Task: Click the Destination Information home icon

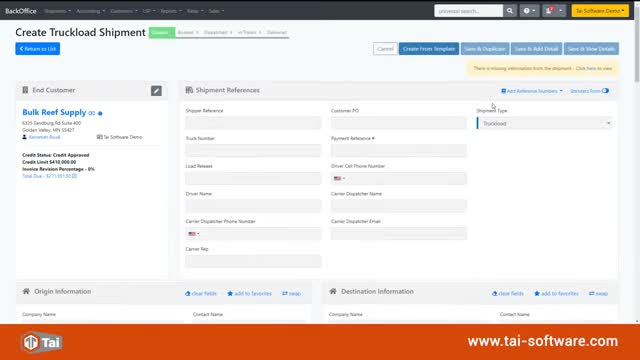Action: click(333, 291)
